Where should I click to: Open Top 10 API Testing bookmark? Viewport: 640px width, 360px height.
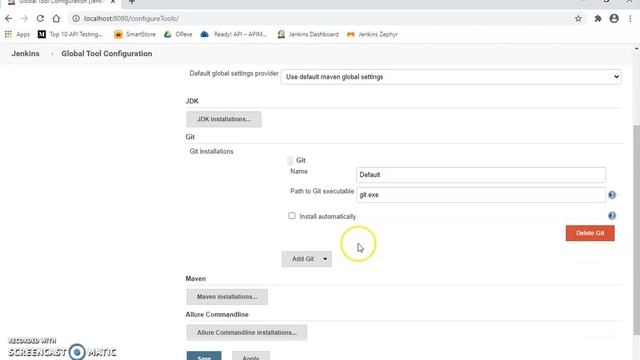pos(70,34)
